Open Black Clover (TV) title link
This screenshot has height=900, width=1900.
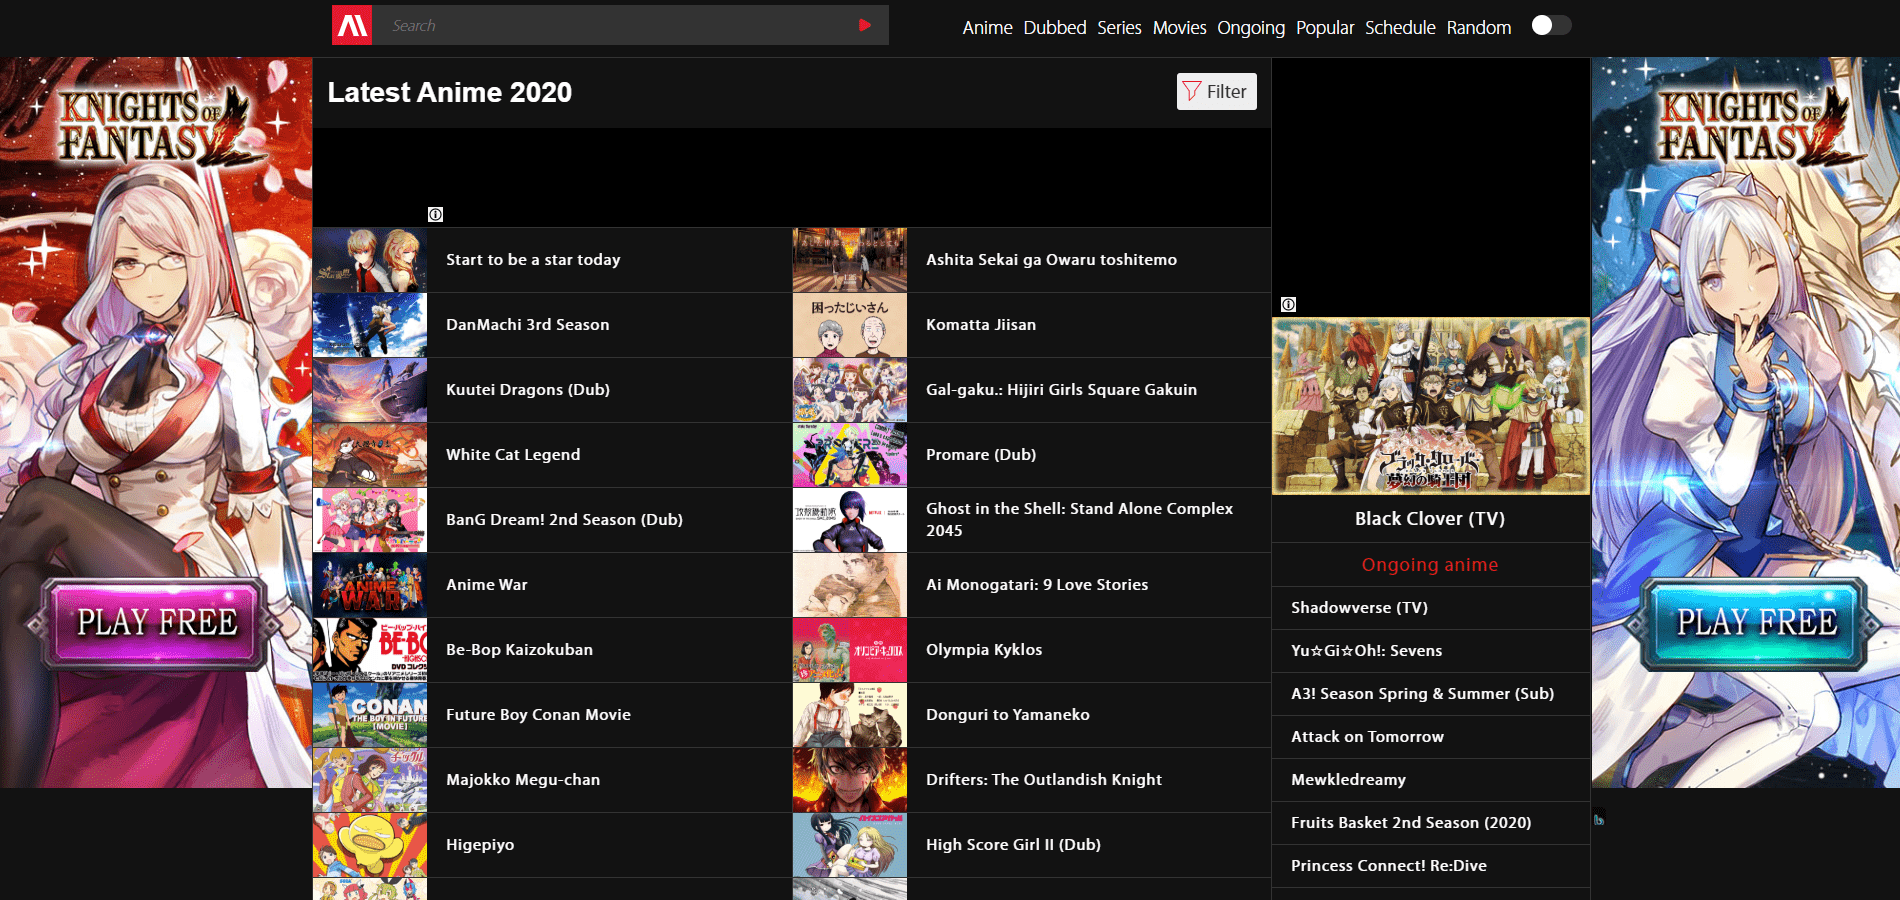coord(1430,519)
